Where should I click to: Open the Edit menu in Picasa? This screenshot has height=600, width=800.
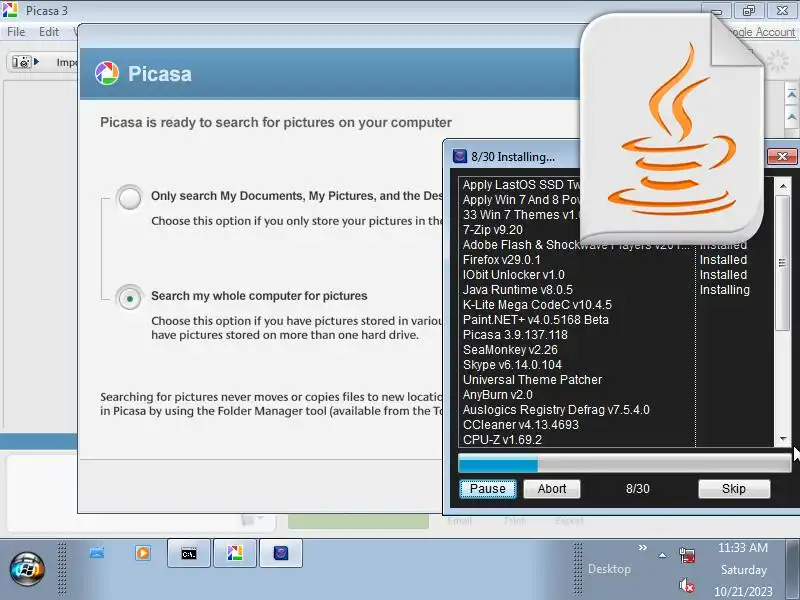click(x=49, y=32)
